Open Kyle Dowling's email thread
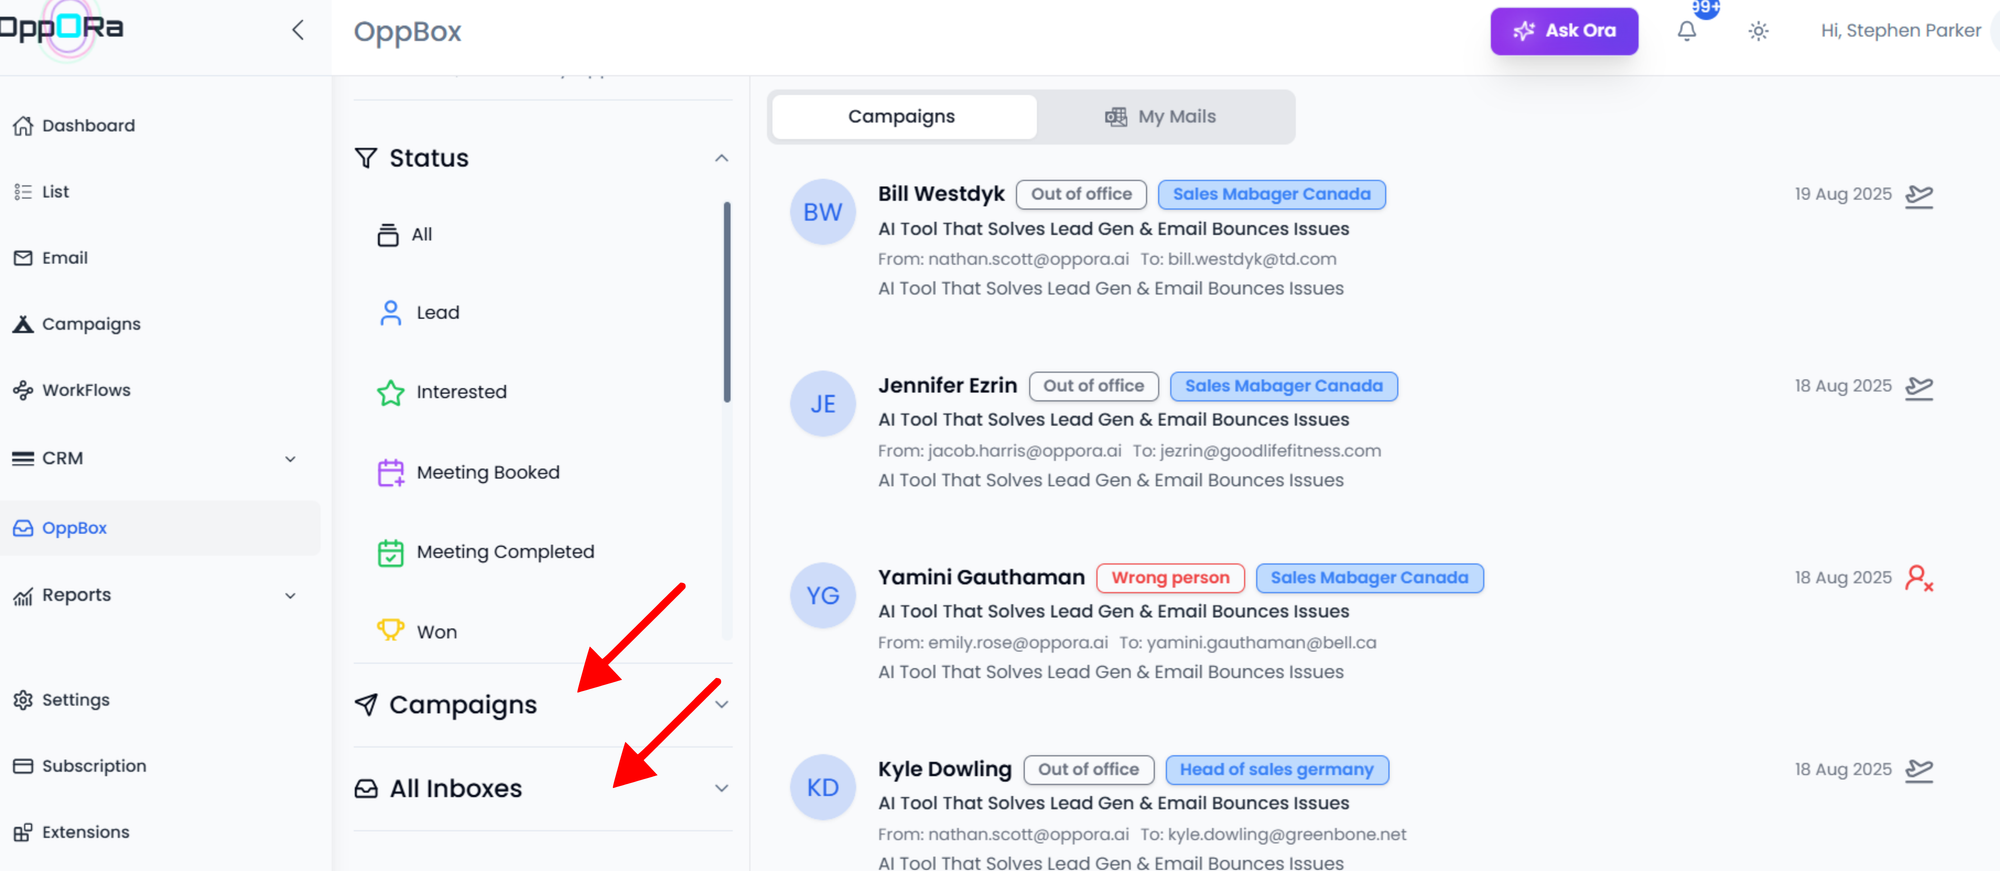 coord(1113,803)
